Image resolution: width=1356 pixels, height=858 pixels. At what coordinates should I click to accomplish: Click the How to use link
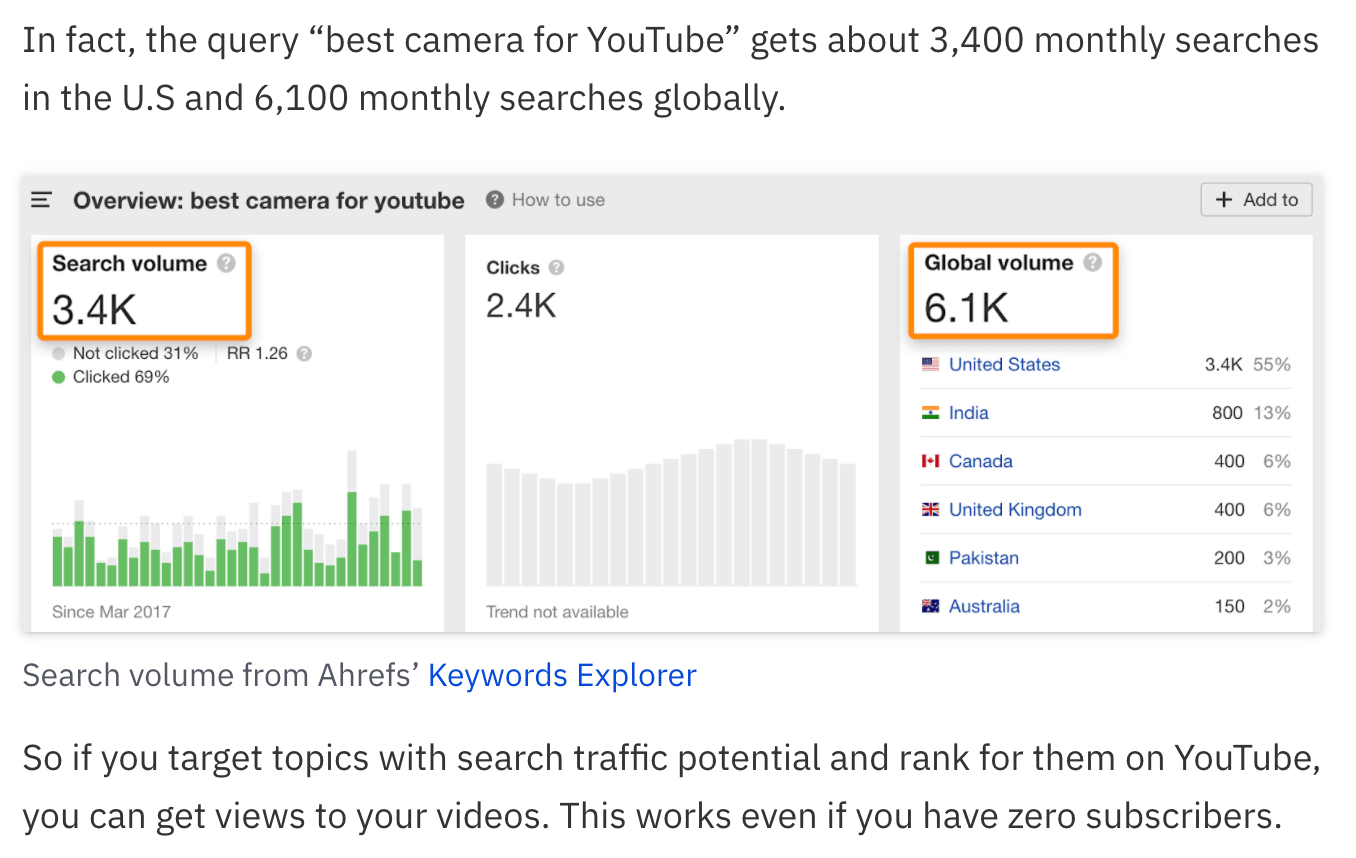[558, 200]
